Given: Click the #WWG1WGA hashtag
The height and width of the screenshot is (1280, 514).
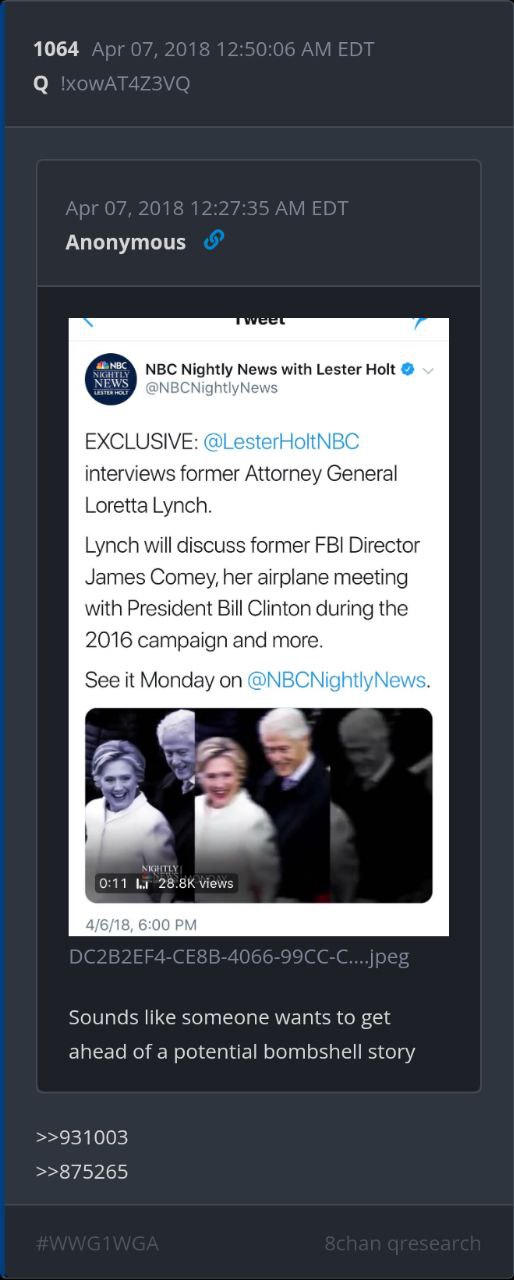Looking at the screenshot, I should click(x=97, y=1243).
